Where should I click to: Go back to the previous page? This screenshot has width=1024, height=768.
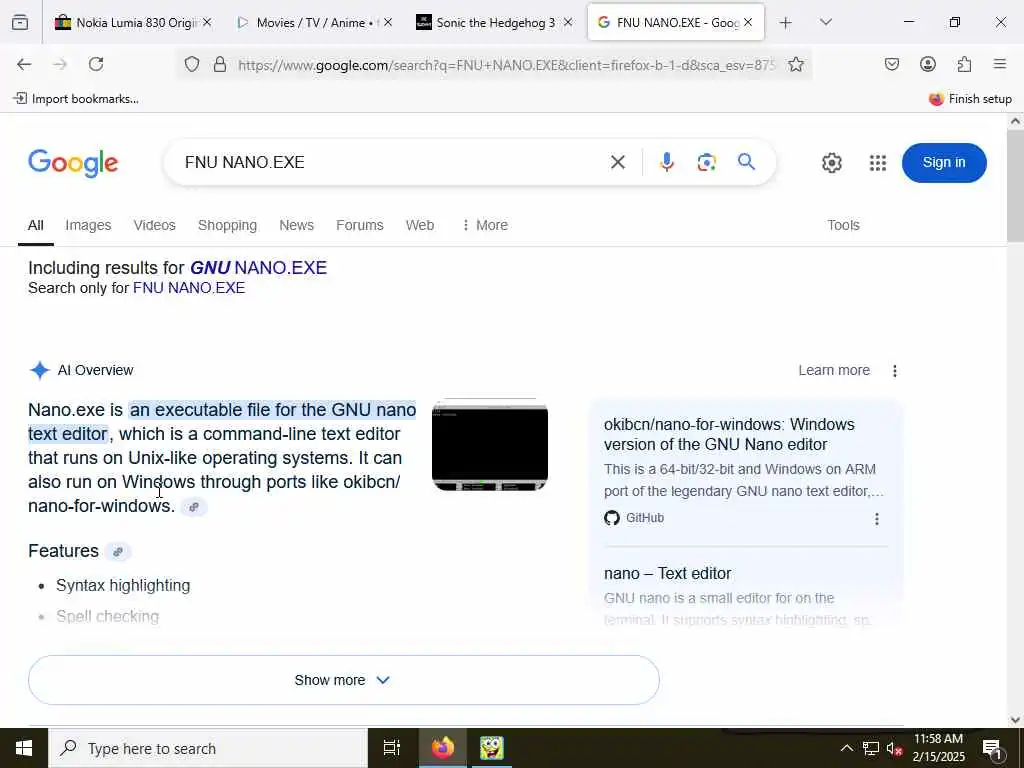pyautogui.click(x=24, y=64)
